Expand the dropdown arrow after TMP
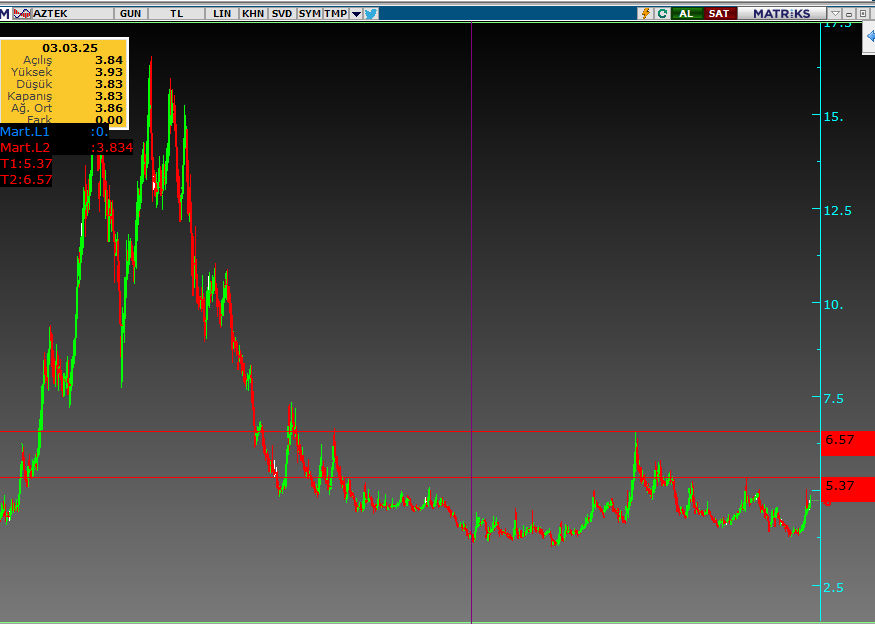The image size is (875, 624). [x=356, y=14]
